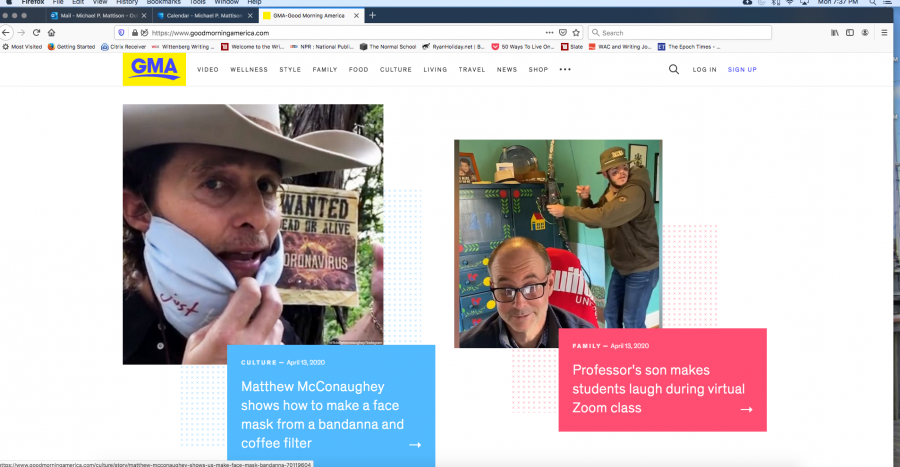Open the NPR : National Public bookmark
Screen dimensions: 900x467
(321, 47)
